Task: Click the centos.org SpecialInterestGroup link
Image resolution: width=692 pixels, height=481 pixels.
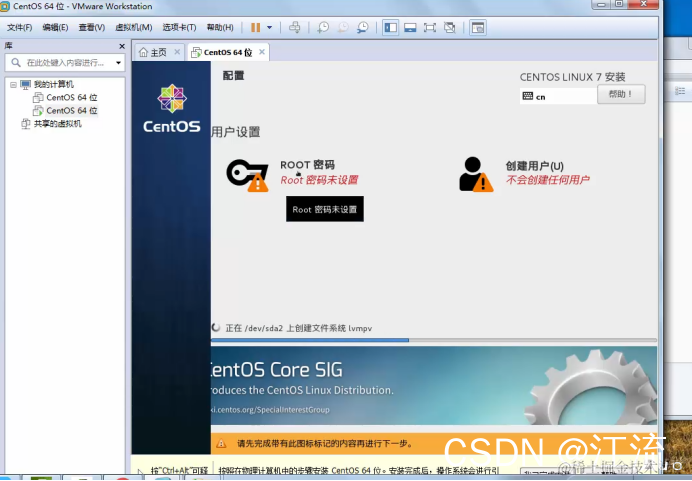Action: click(x=270, y=410)
